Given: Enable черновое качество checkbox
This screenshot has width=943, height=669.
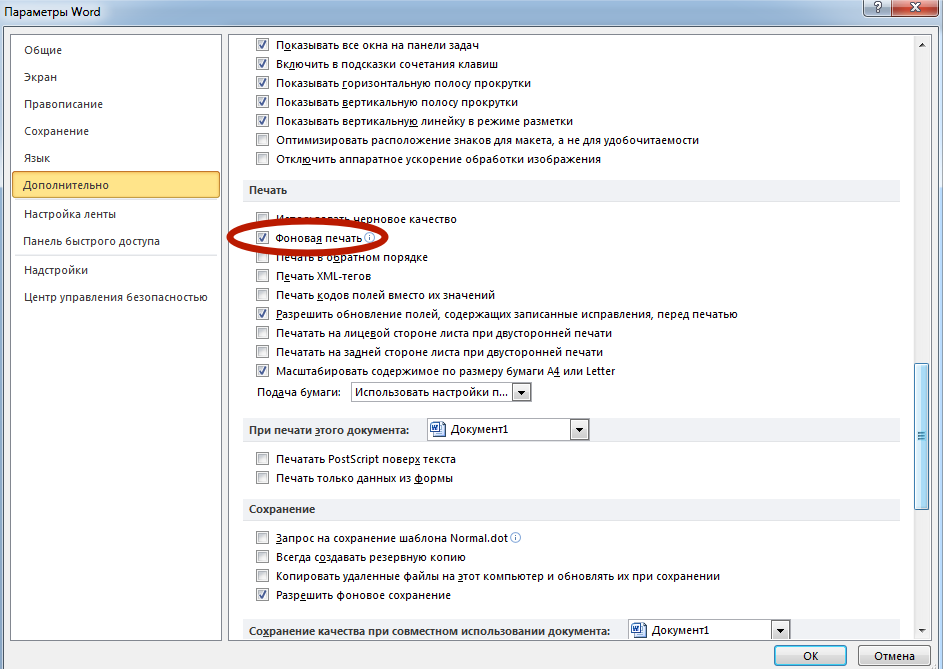Looking at the screenshot, I should [262, 218].
